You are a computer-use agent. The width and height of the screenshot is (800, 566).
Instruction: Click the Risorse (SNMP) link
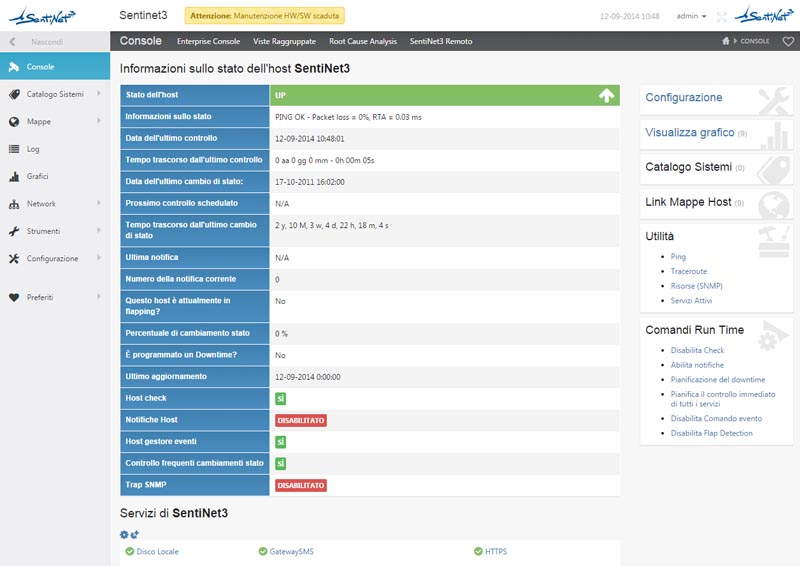click(x=696, y=286)
